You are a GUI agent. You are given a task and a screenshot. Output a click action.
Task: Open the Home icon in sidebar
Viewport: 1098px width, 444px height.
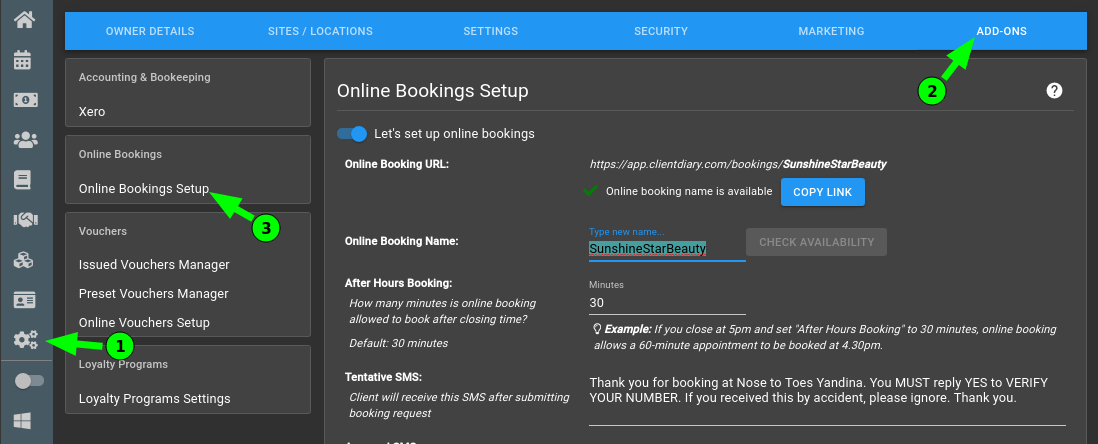(25, 20)
